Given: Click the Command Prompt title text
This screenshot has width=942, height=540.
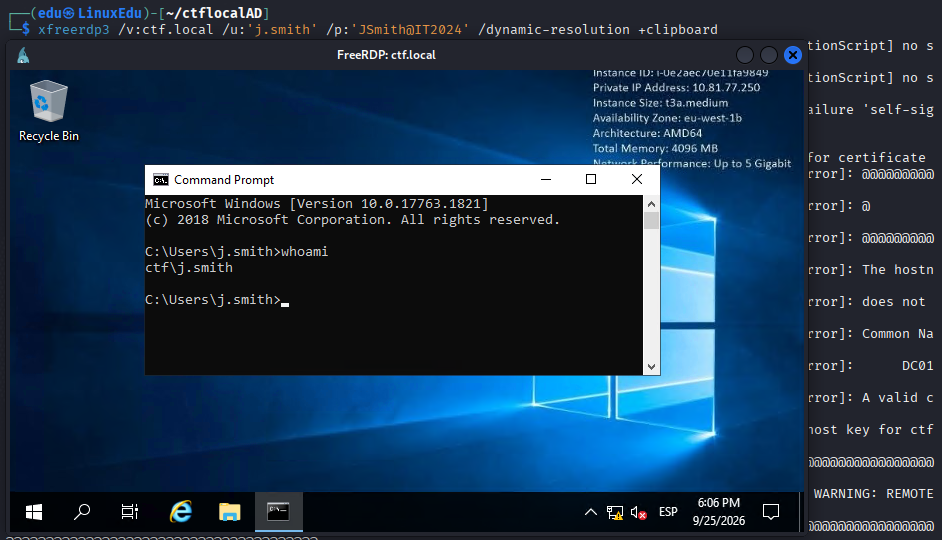Looking at the screenshot, I should (223, 180).
